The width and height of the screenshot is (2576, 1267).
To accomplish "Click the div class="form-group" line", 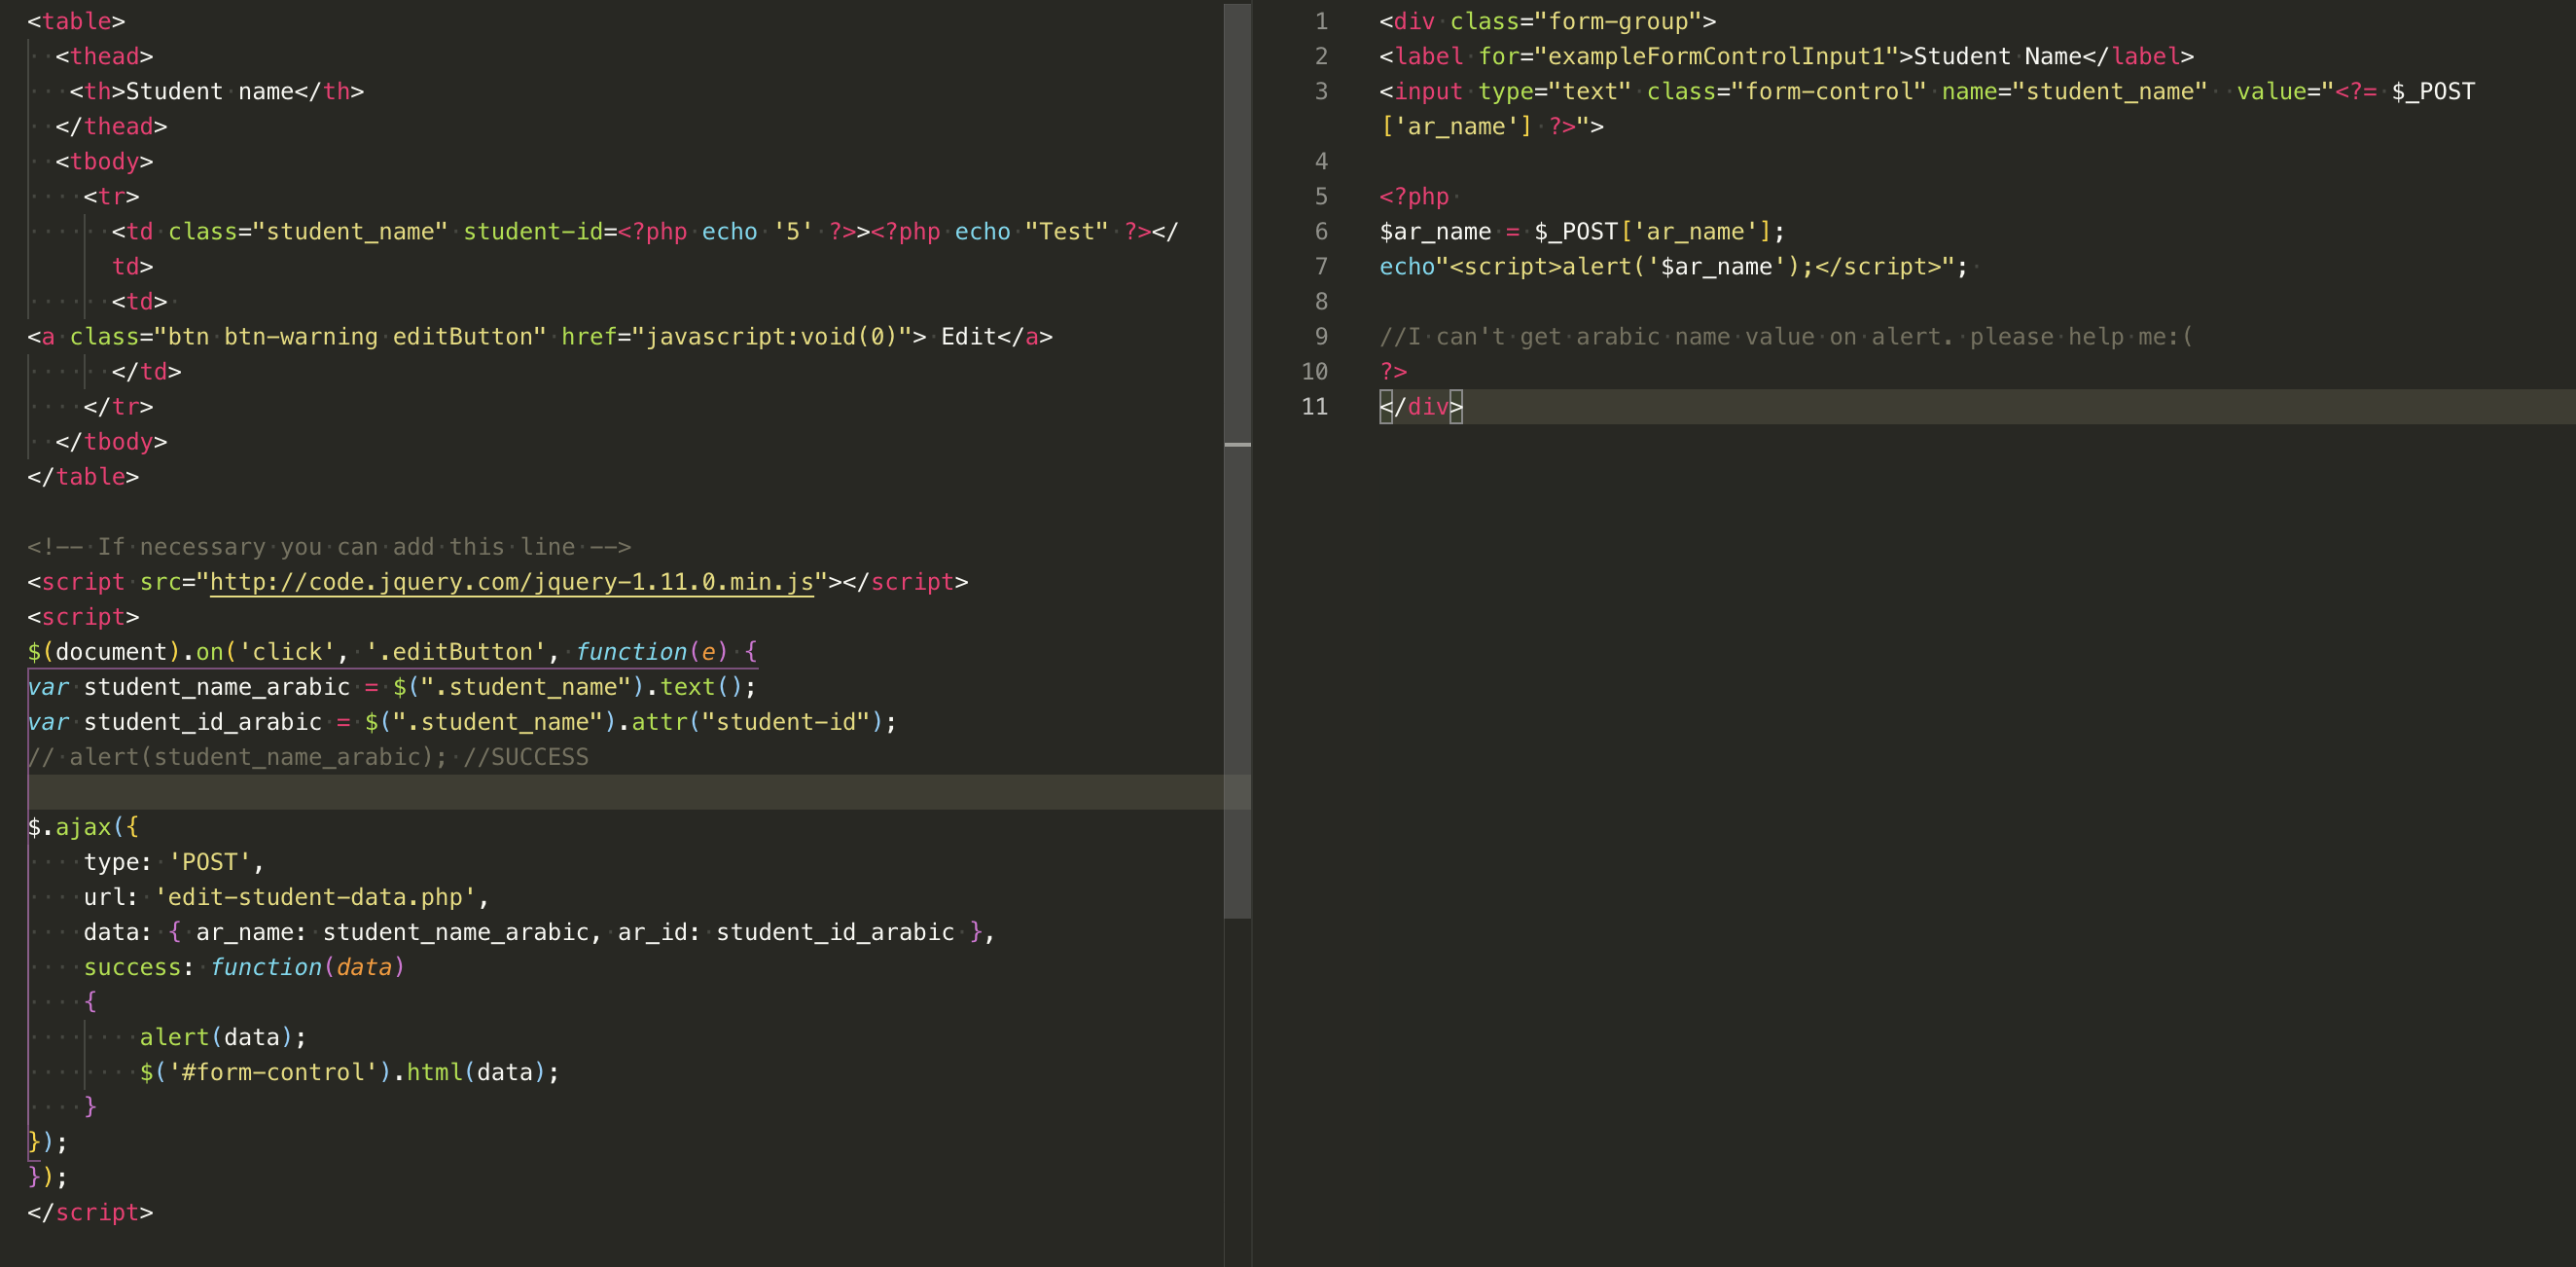I will (x=1547, y=21).
